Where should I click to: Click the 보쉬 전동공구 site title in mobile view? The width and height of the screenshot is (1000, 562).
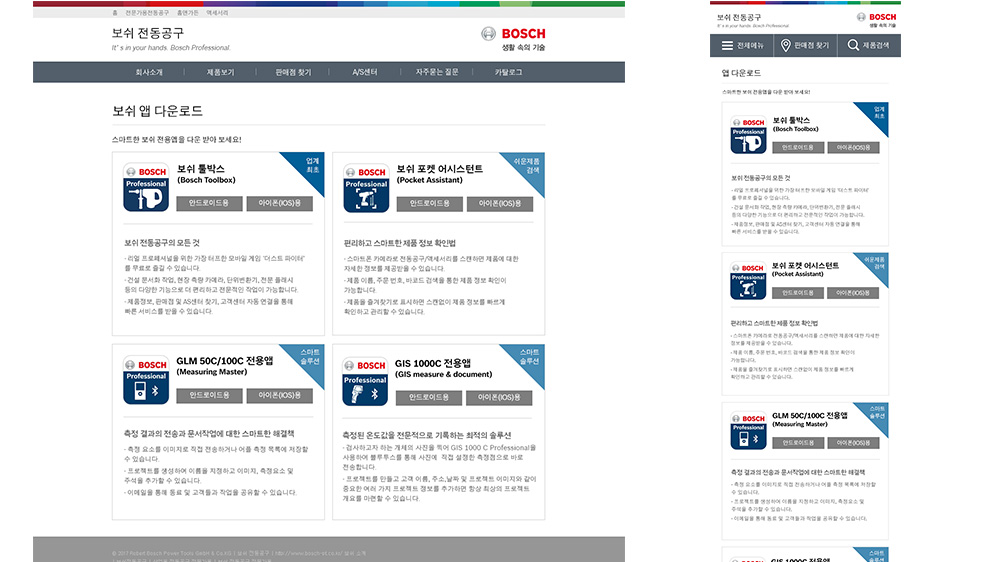(739, 17)
